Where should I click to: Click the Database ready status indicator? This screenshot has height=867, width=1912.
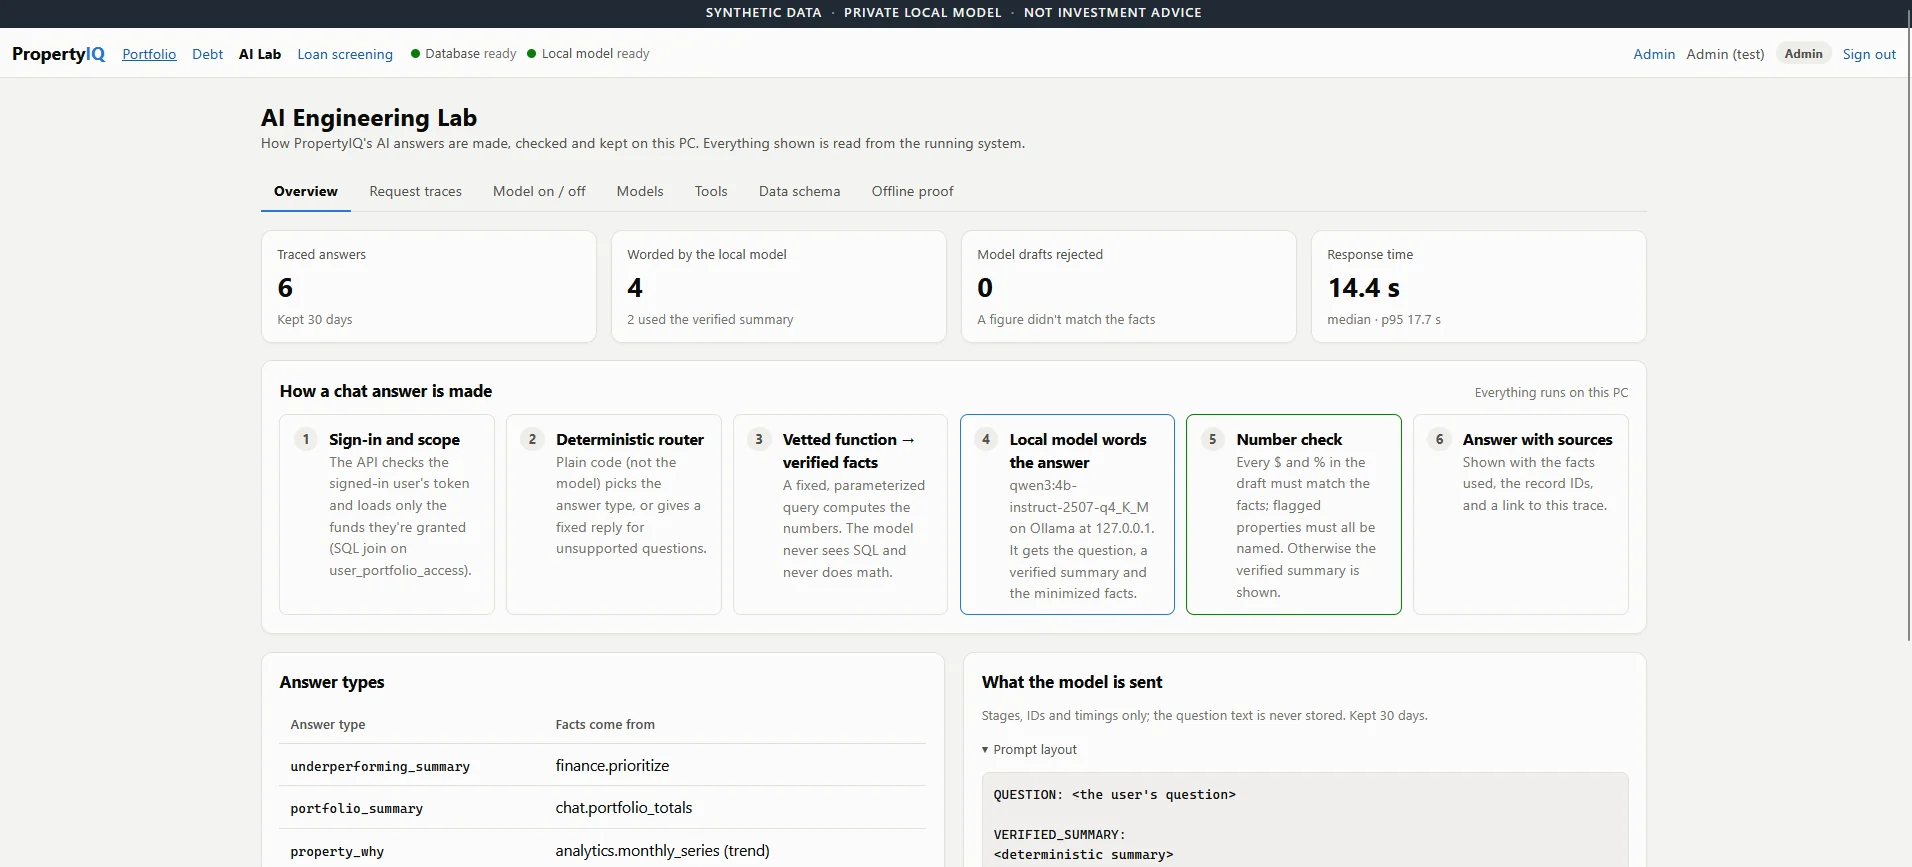point(464,54)
